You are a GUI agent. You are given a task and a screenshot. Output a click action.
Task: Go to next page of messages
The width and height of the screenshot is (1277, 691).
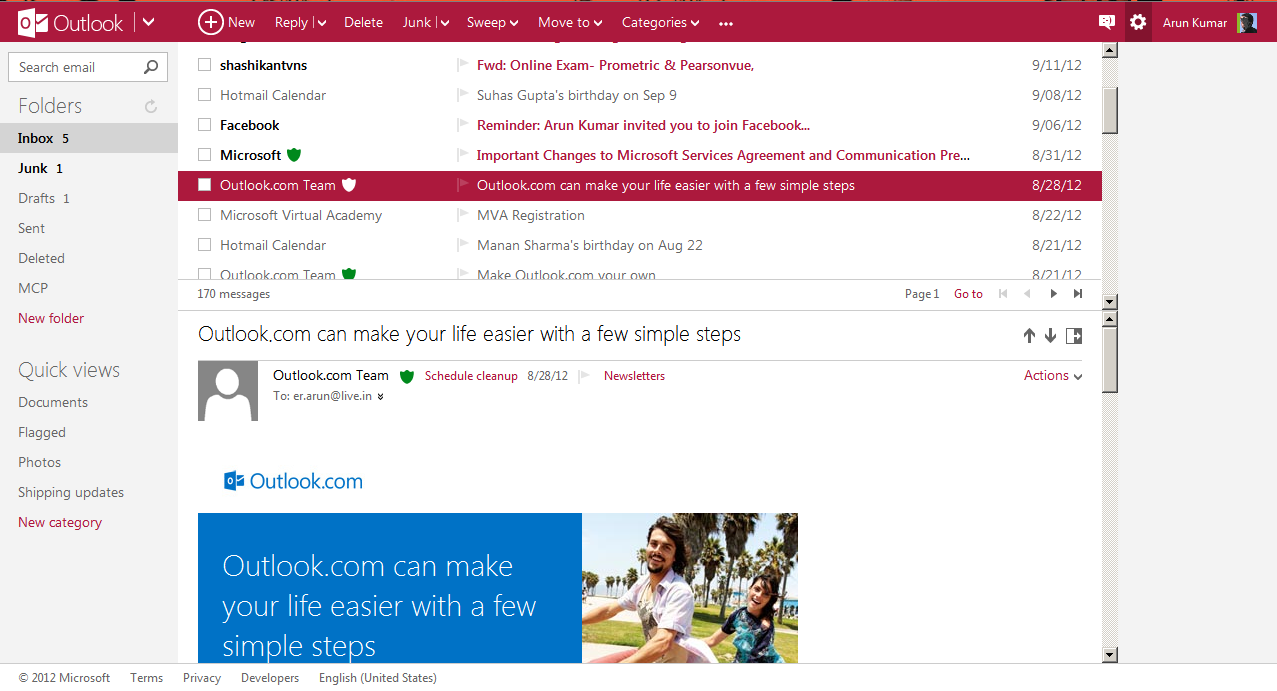click(1053, 294)
